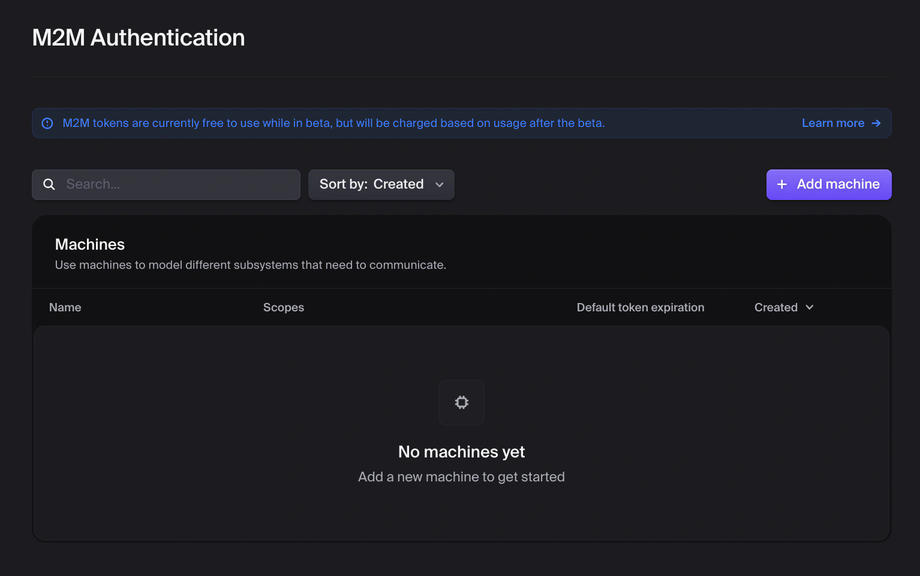Click the info circle icon in the beta banner

click(47, 122)
